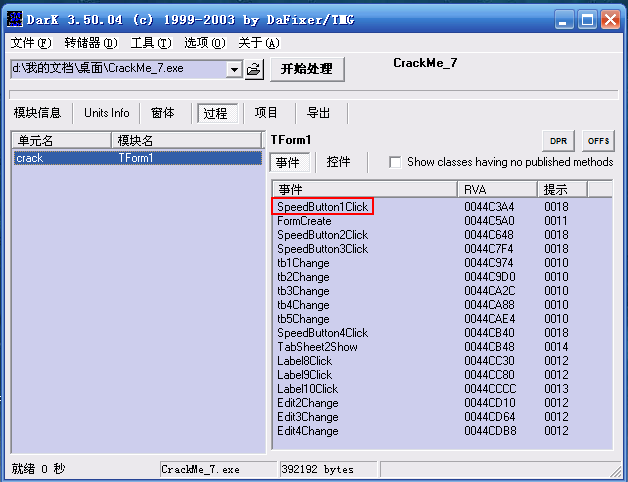Select the SpeedButton3Click event
Viewport: 628px width, 482px height.
pyautogui.click(x=322, y=249)
